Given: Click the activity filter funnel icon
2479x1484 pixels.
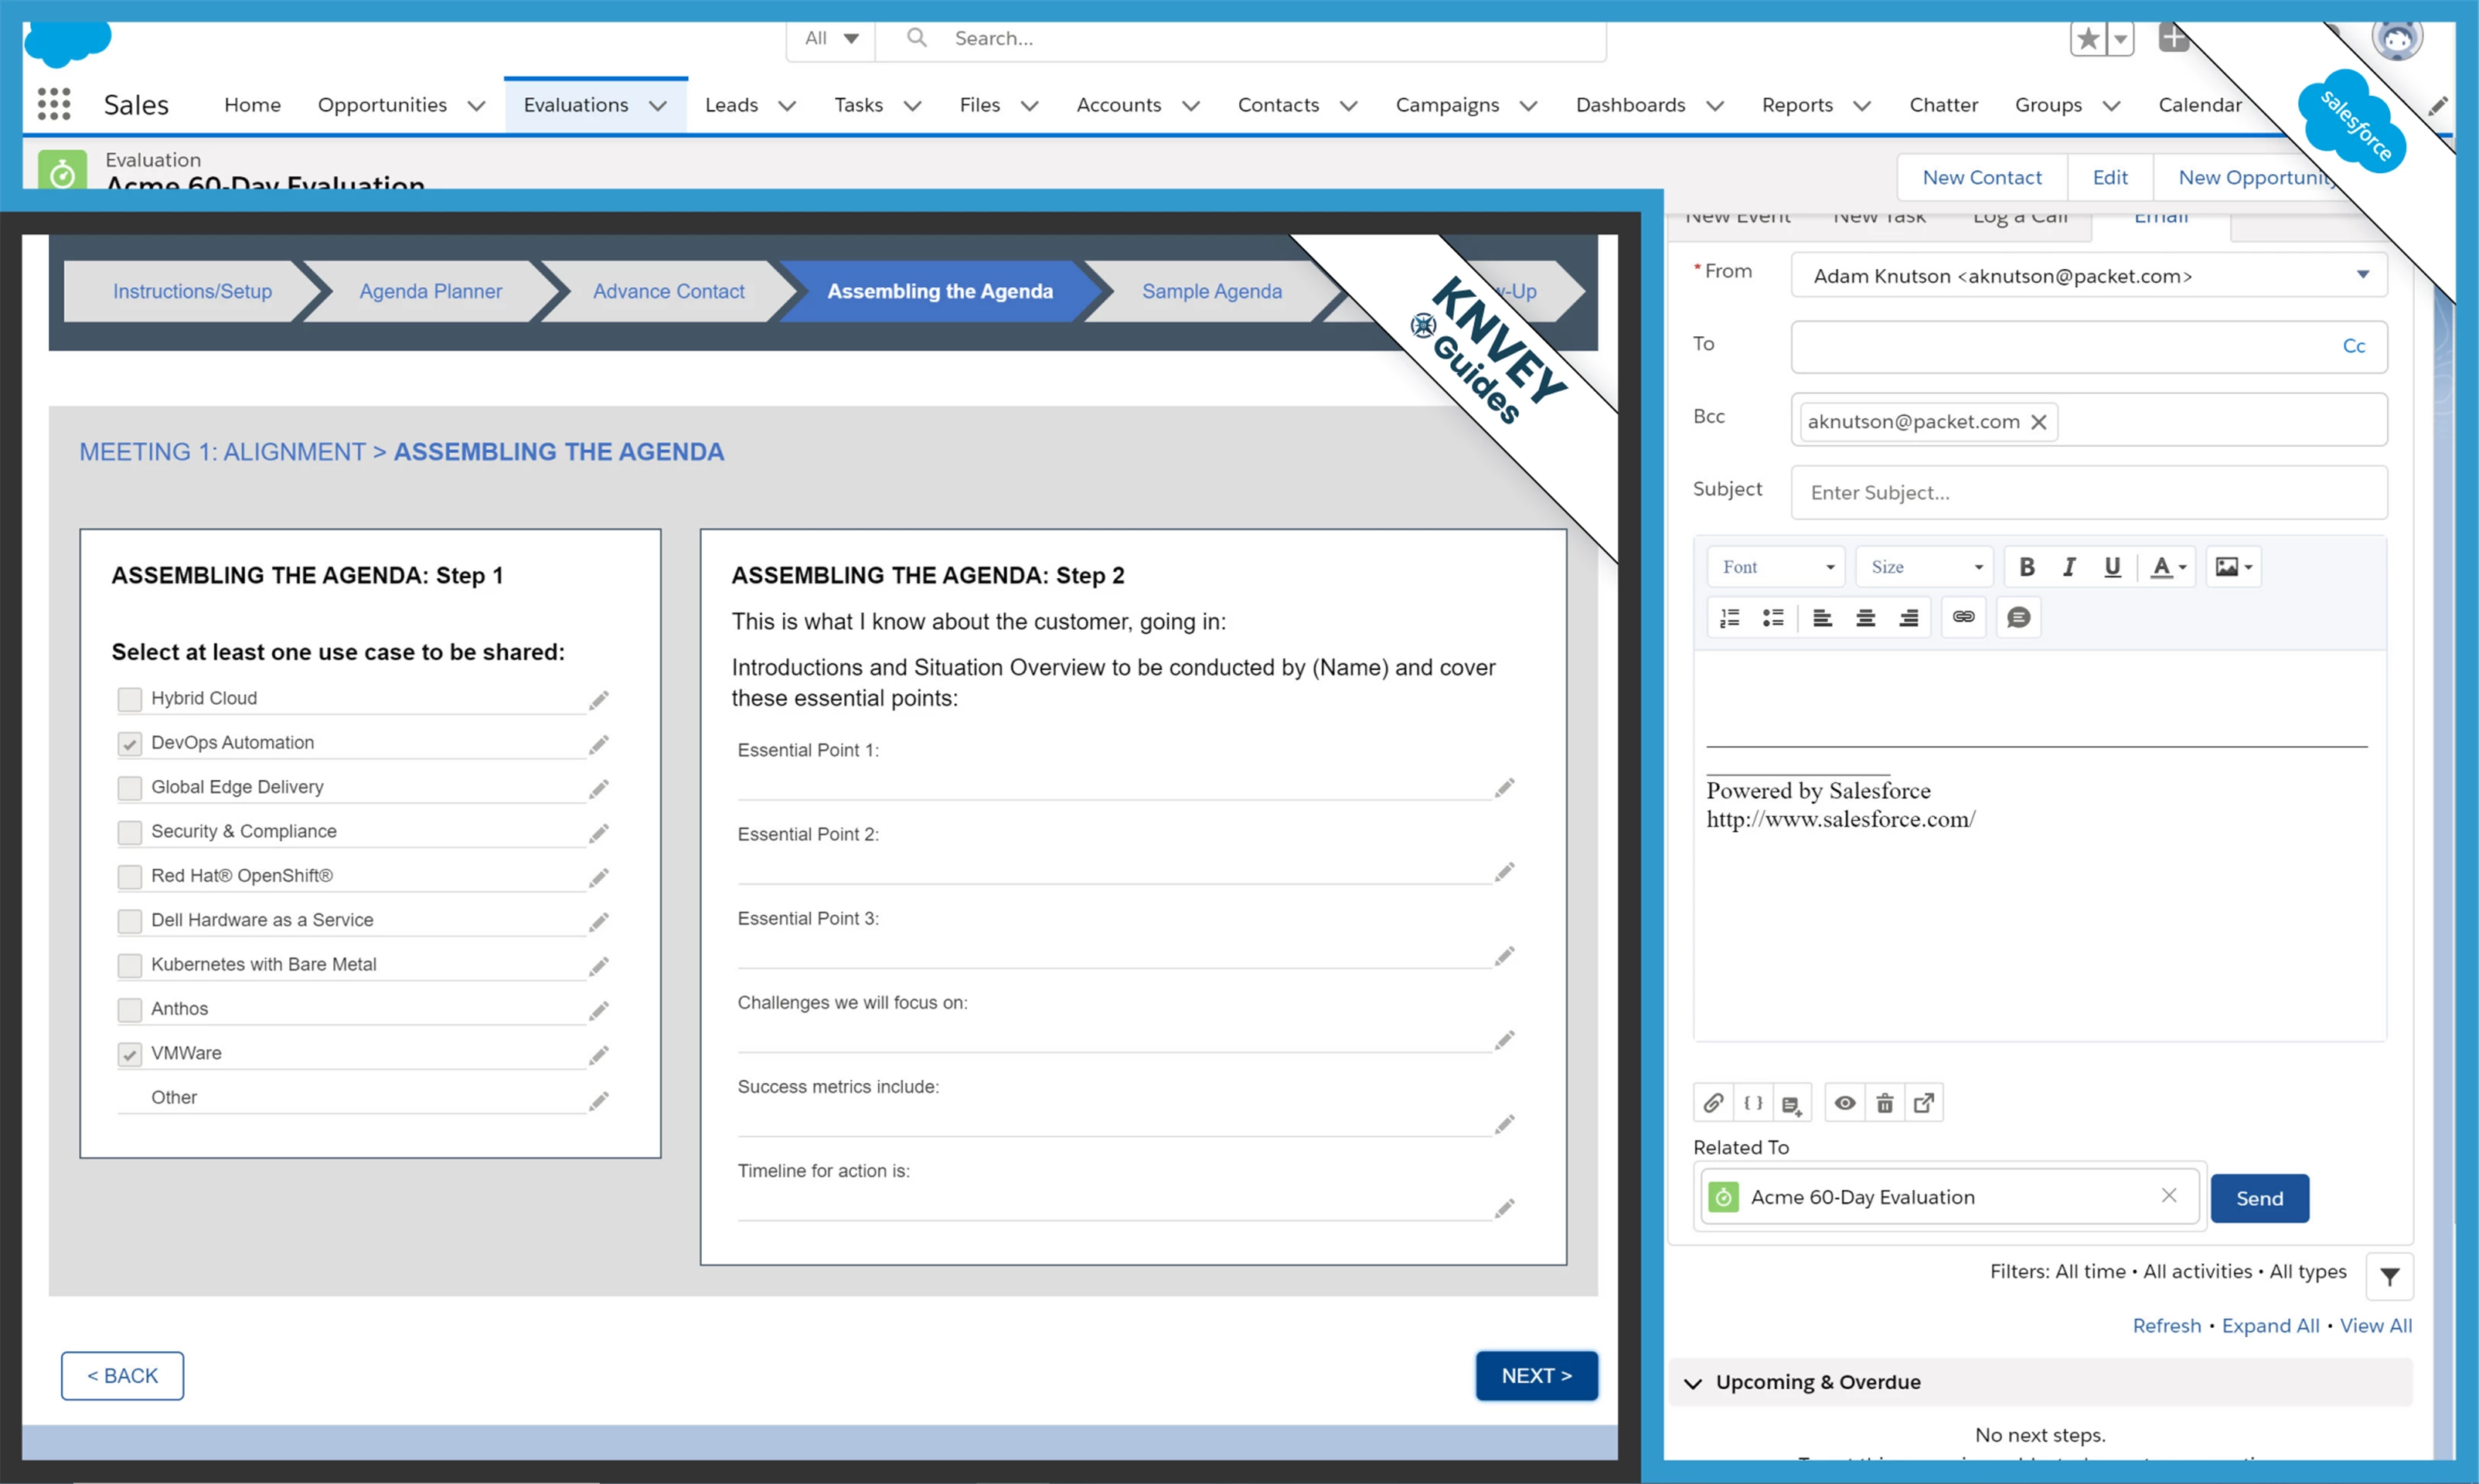Looking at the screenshot, I should (x=2389, y=1276).
